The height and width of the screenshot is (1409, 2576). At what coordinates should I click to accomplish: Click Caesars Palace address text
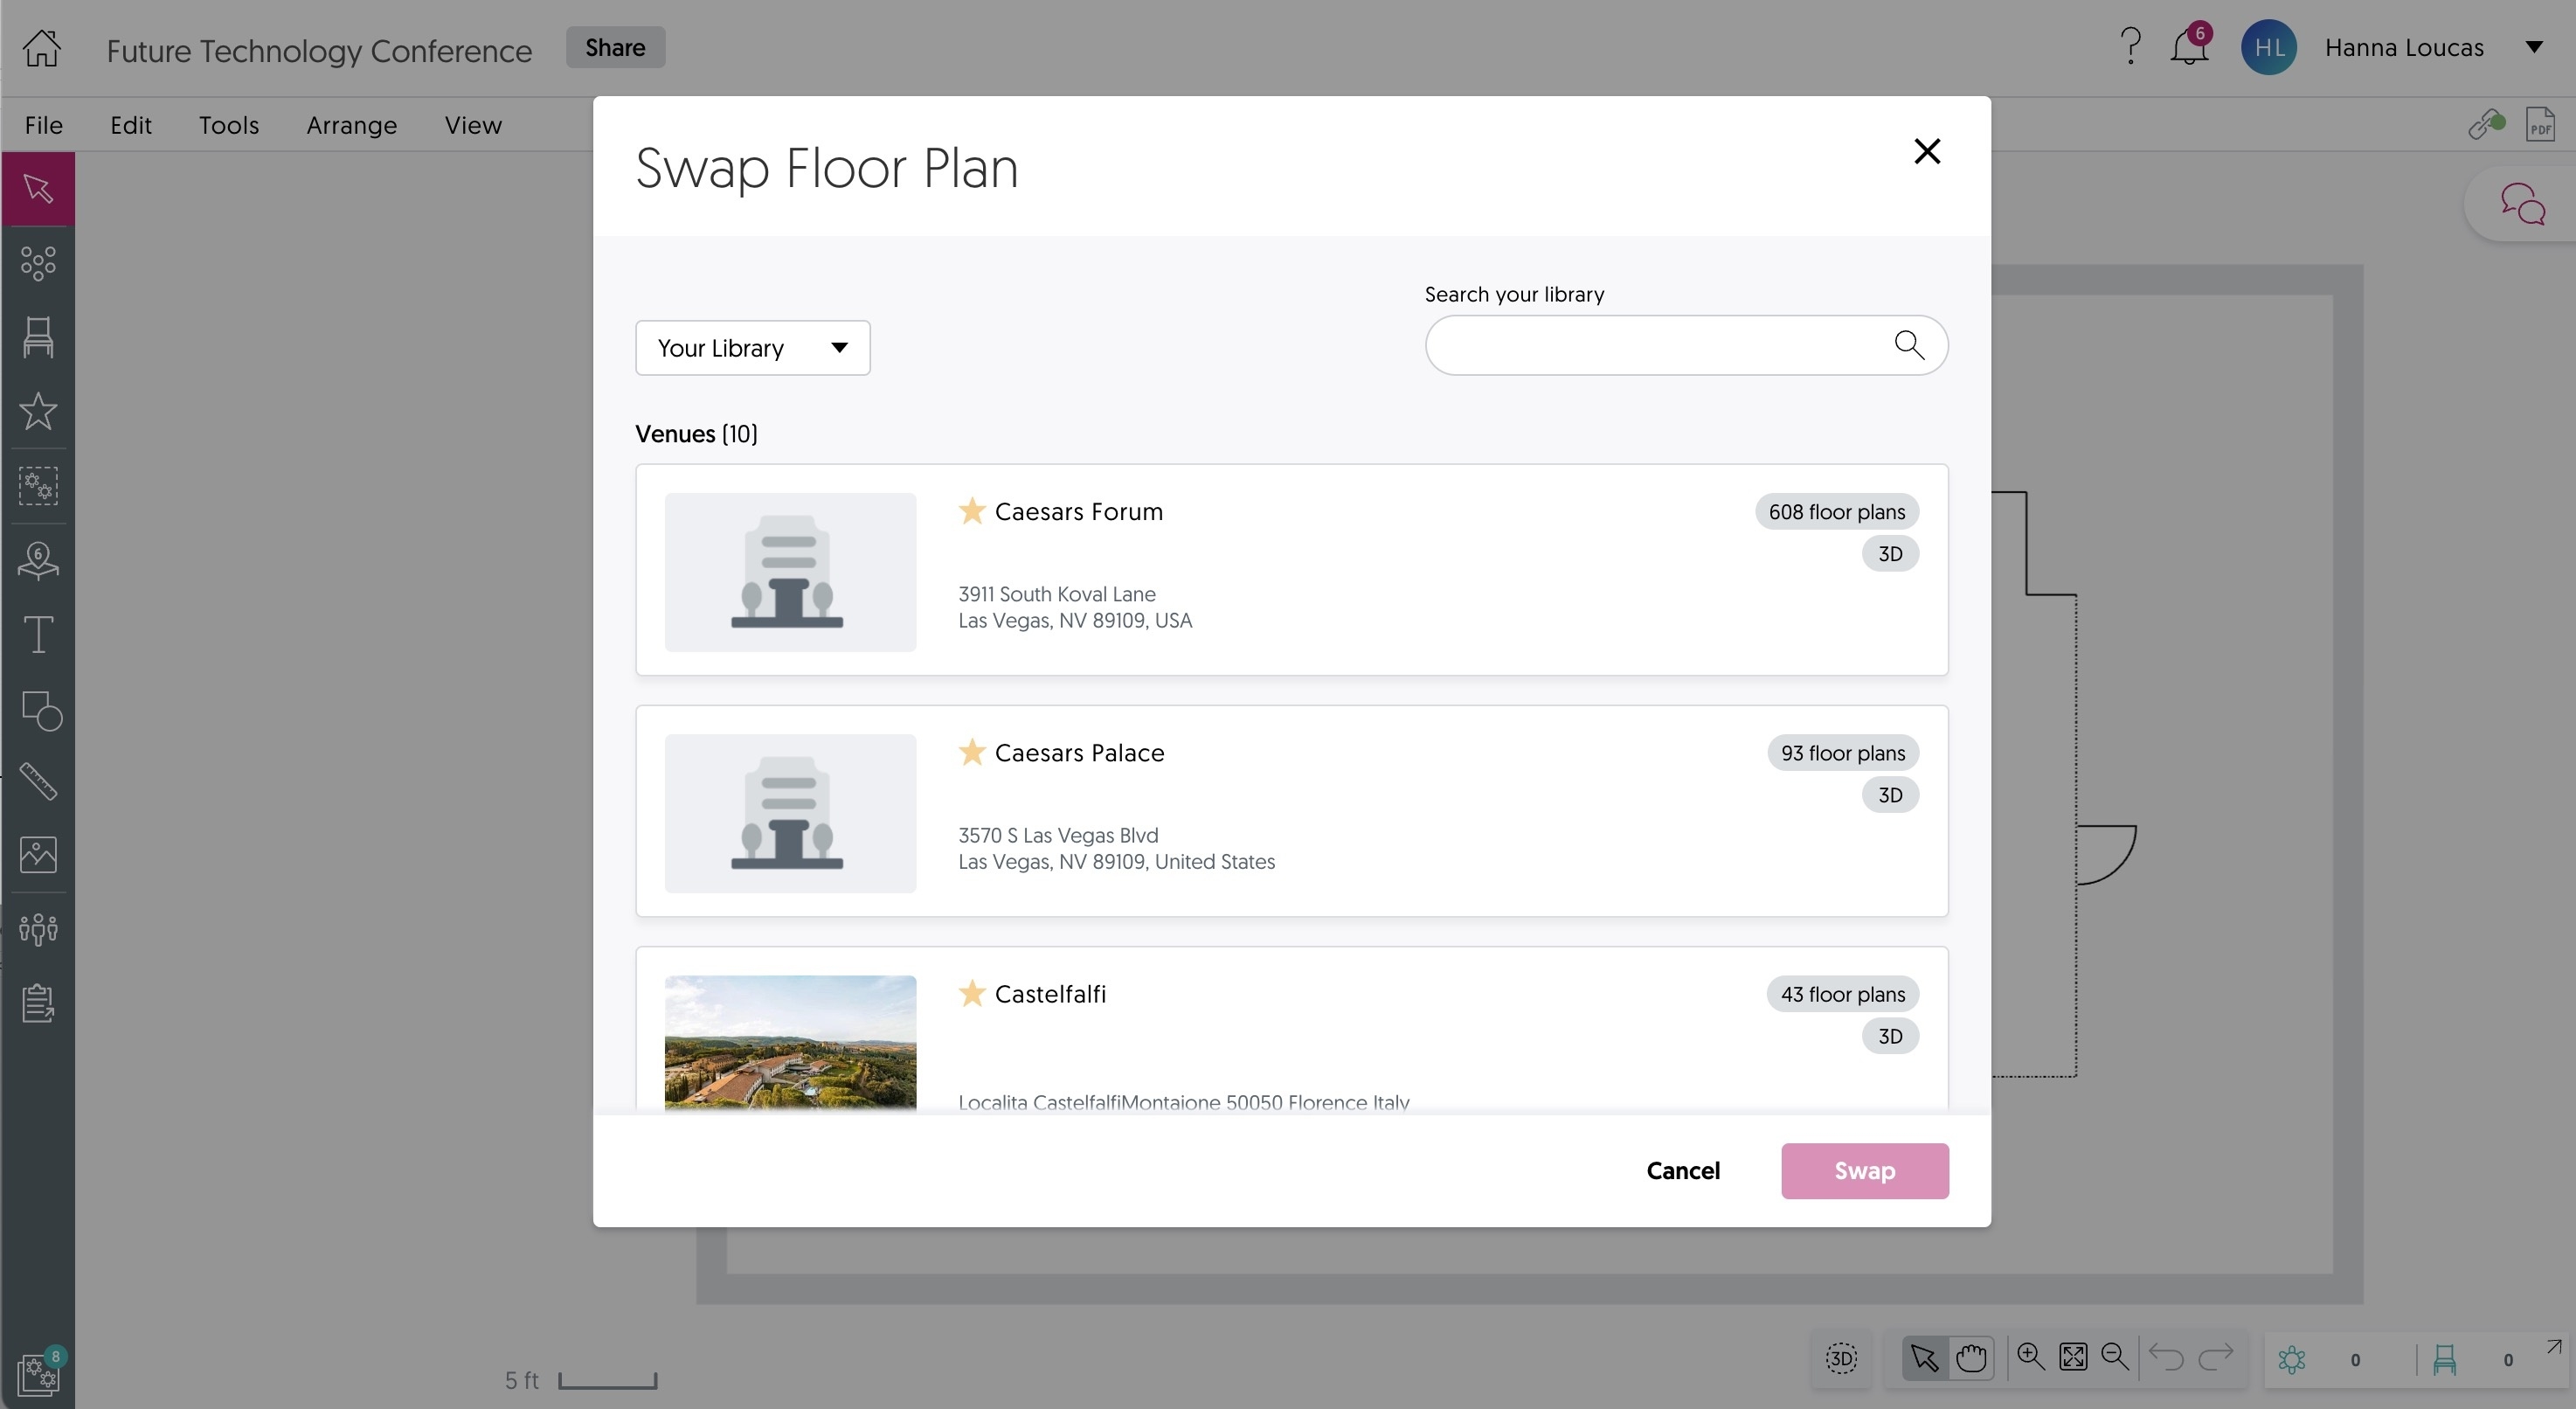(1116, 848)
